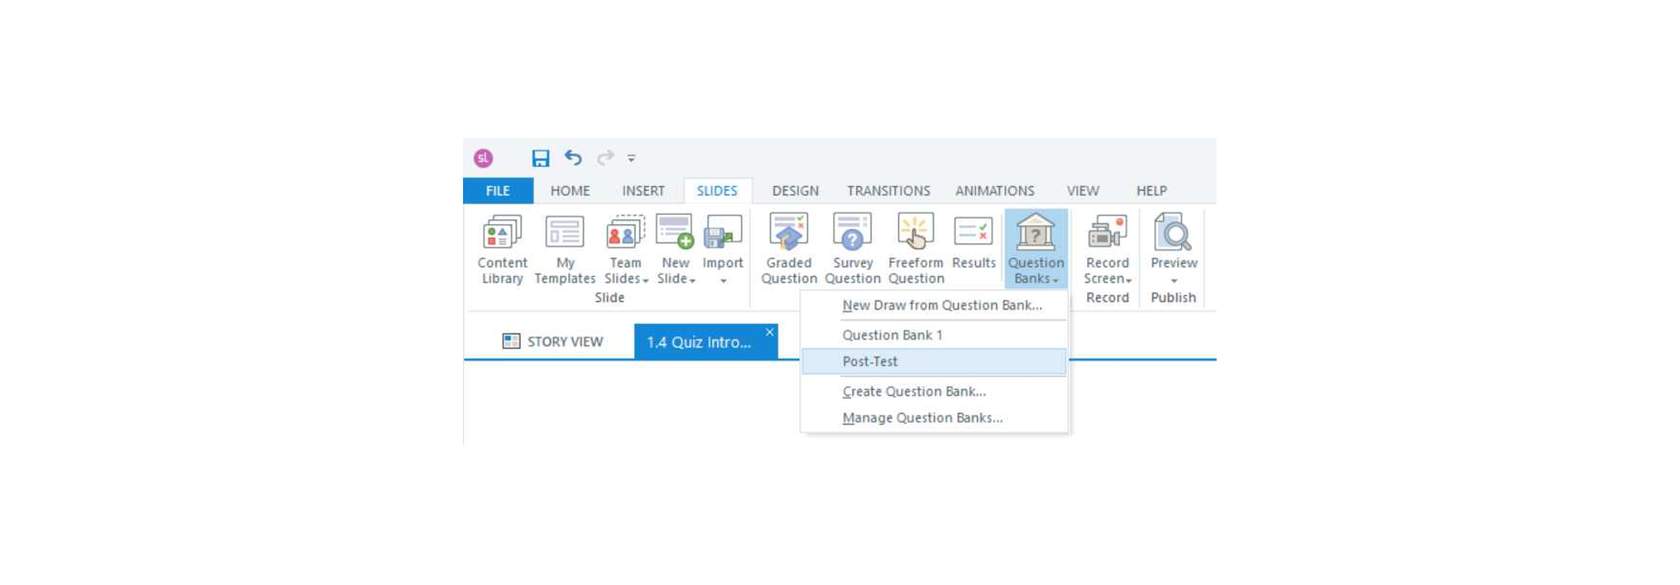1680x585 pixels.
Task: Click the Question Banks building icon
Action: coord(1035,232)
